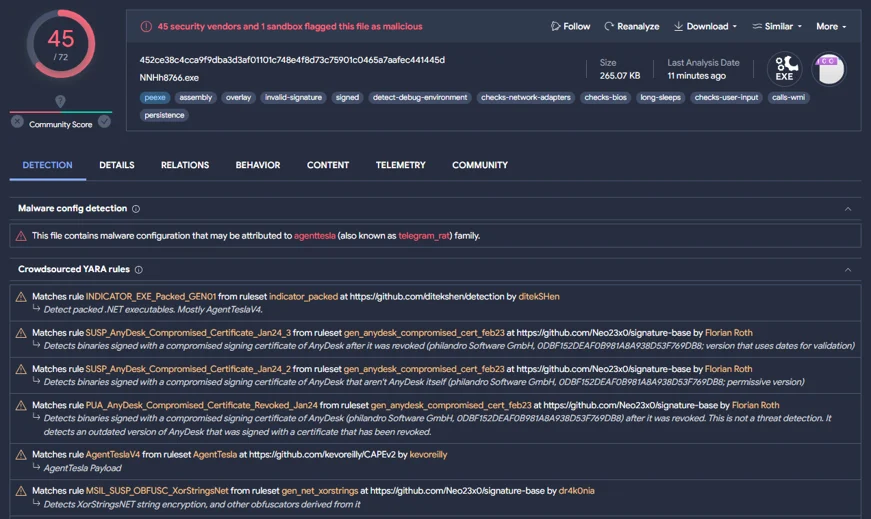Click the location pin above Community Score
Image resolution: width=871 pixels, height=519 pixels.
tap(60, 101)
